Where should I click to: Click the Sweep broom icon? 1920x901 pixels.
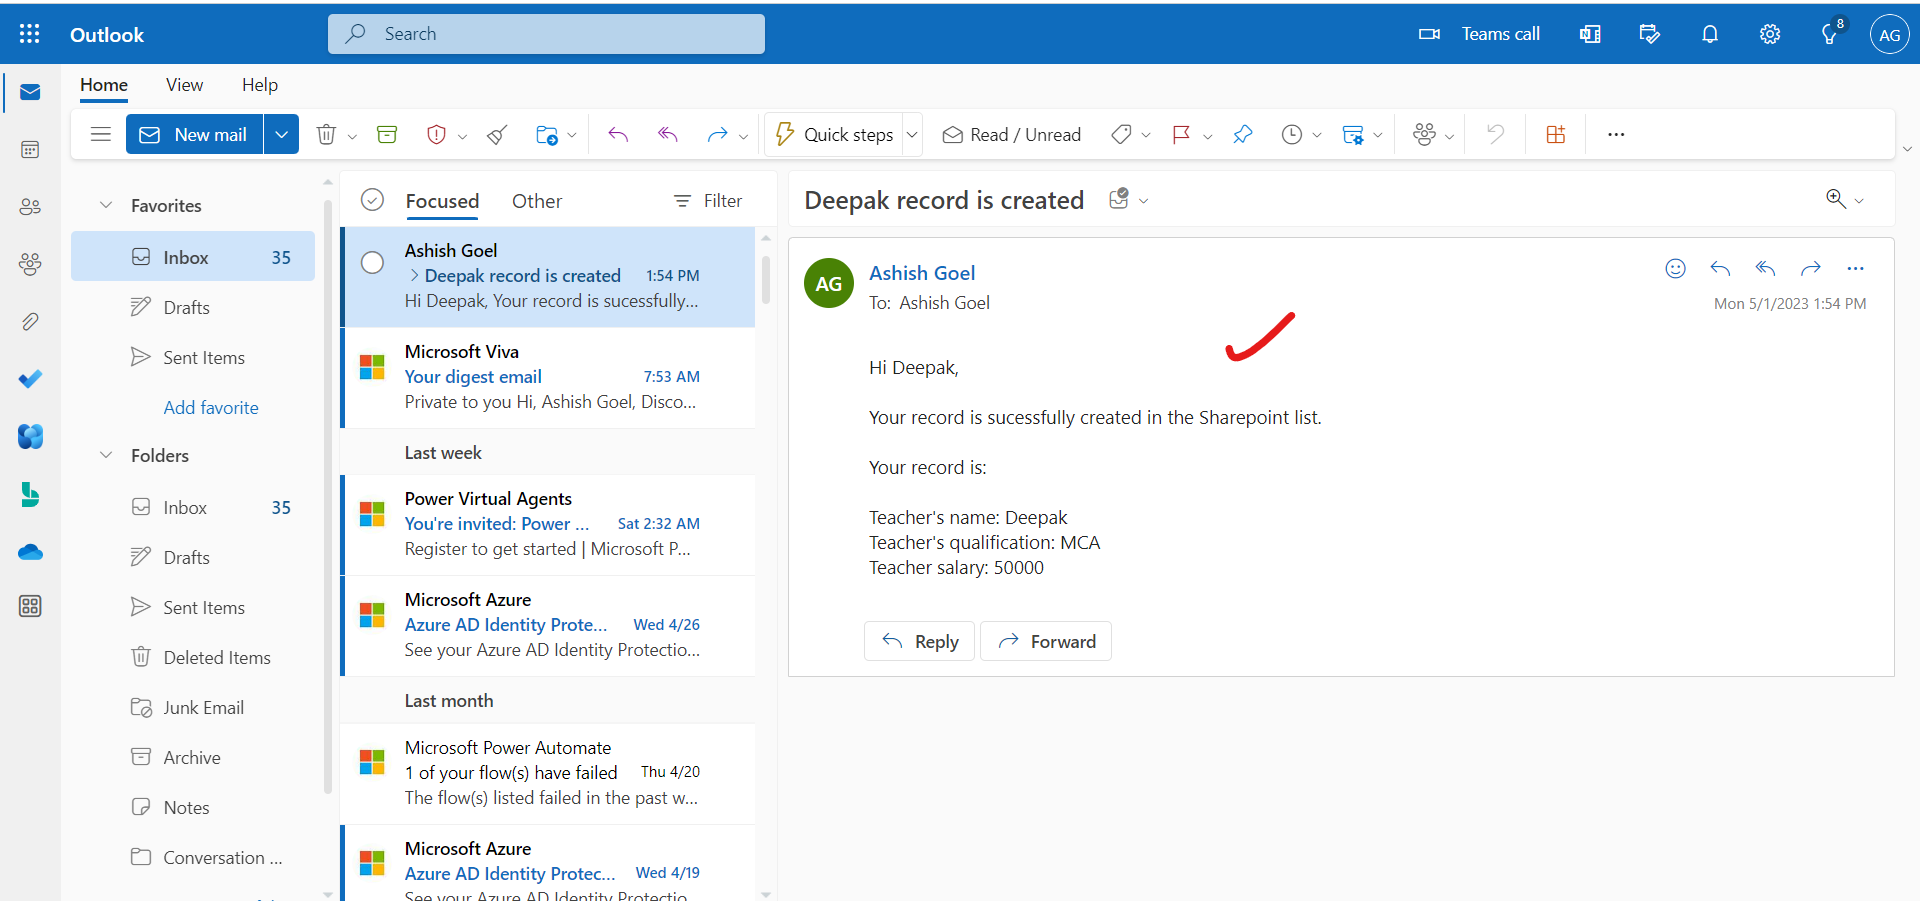[x=497, y=135]
